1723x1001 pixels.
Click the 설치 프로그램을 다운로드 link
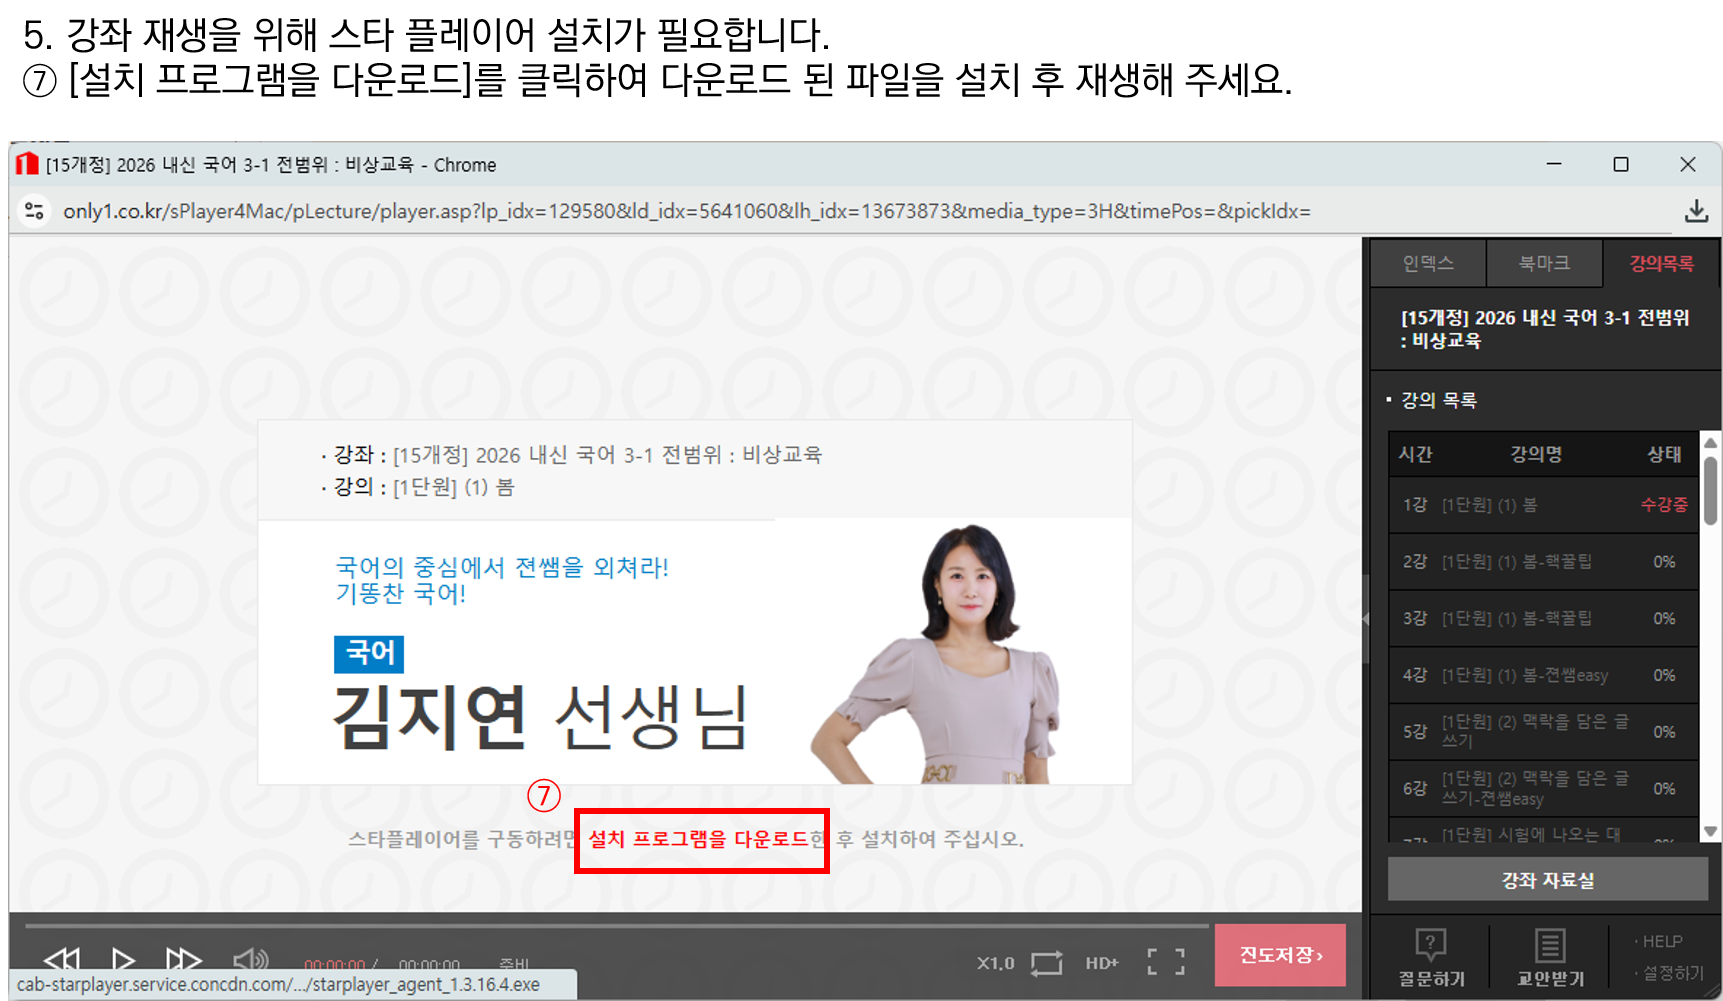click(x=704, y=839)
